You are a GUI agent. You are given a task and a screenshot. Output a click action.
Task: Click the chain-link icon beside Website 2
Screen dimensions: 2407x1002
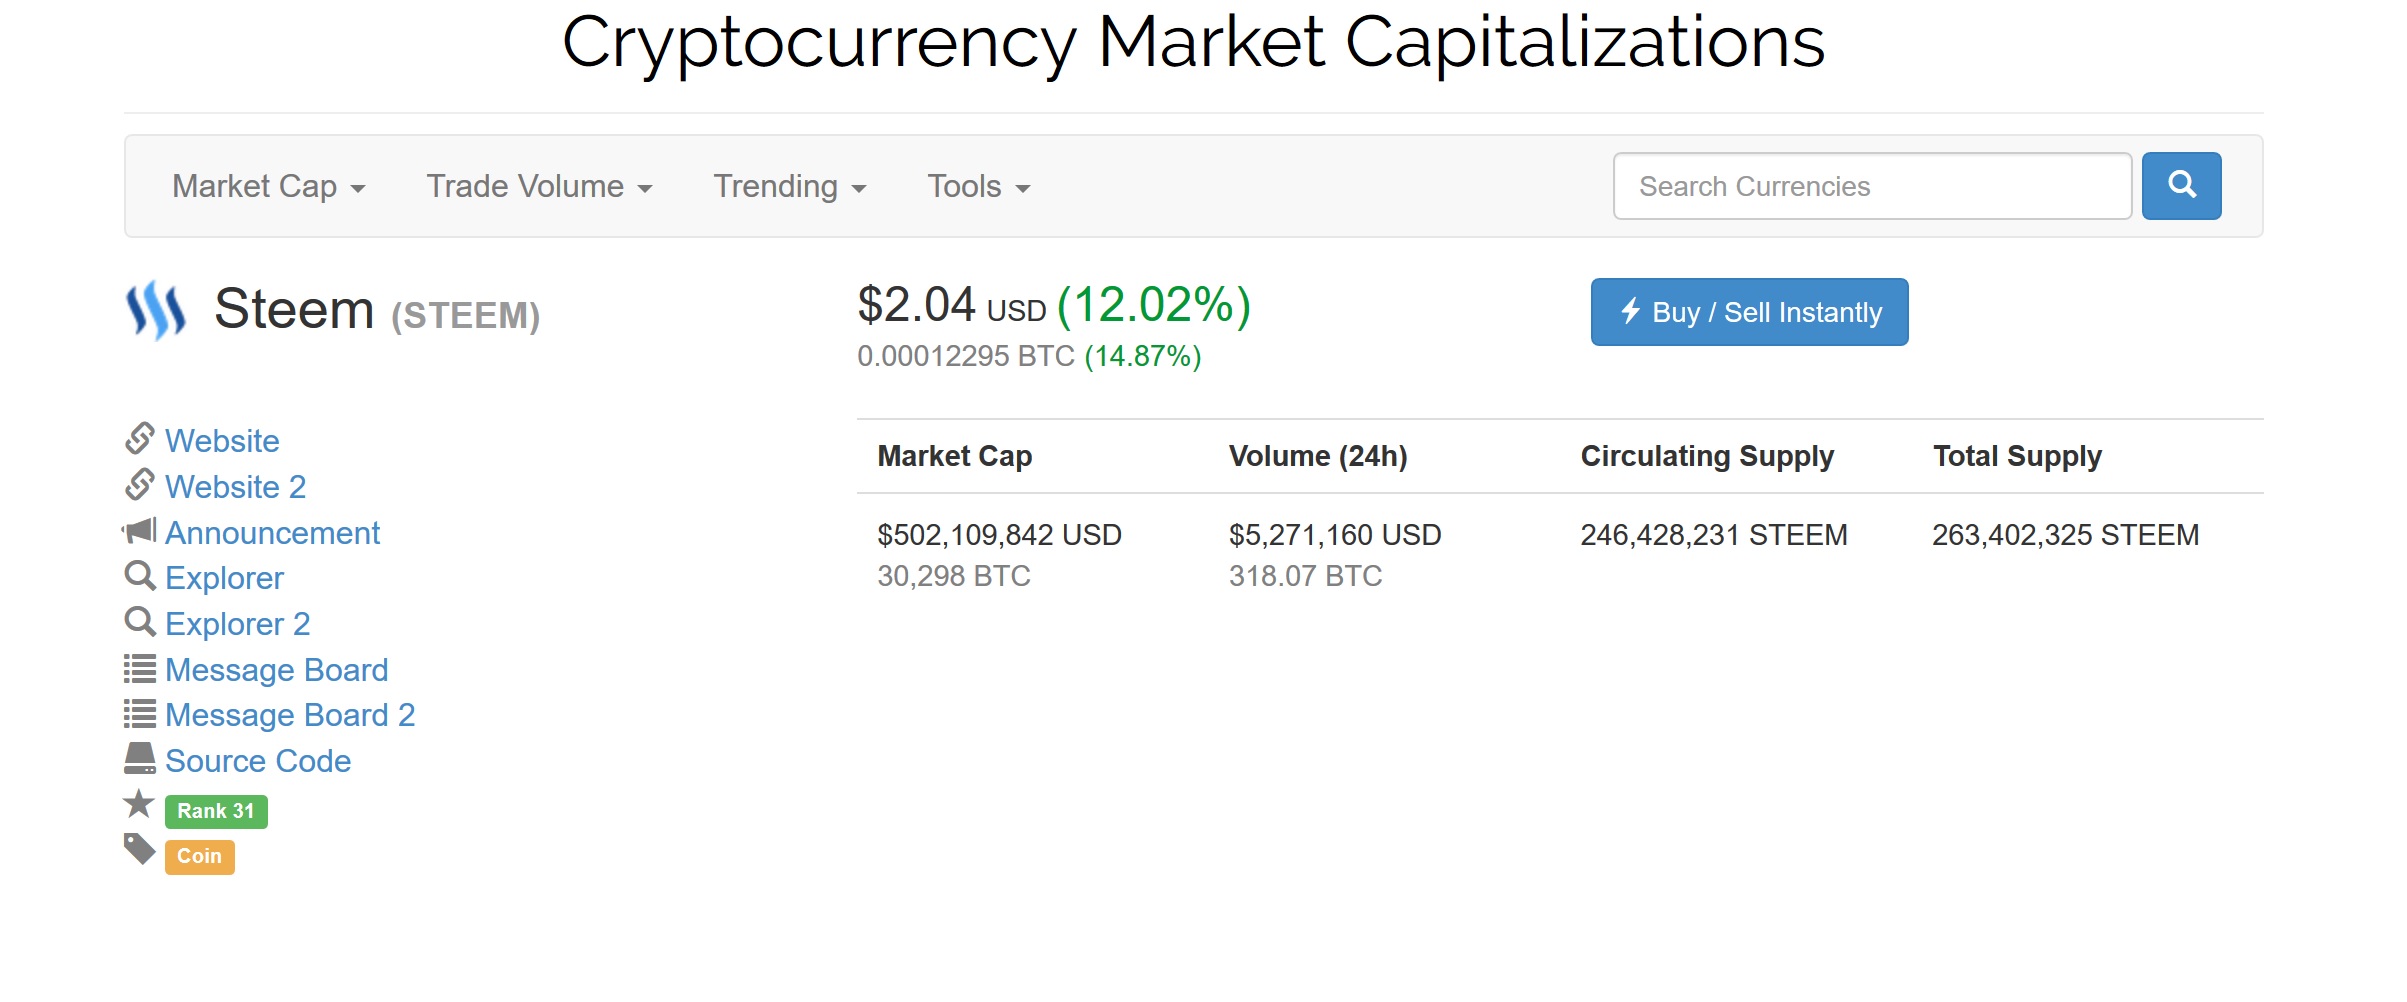(x=140, y=485)
